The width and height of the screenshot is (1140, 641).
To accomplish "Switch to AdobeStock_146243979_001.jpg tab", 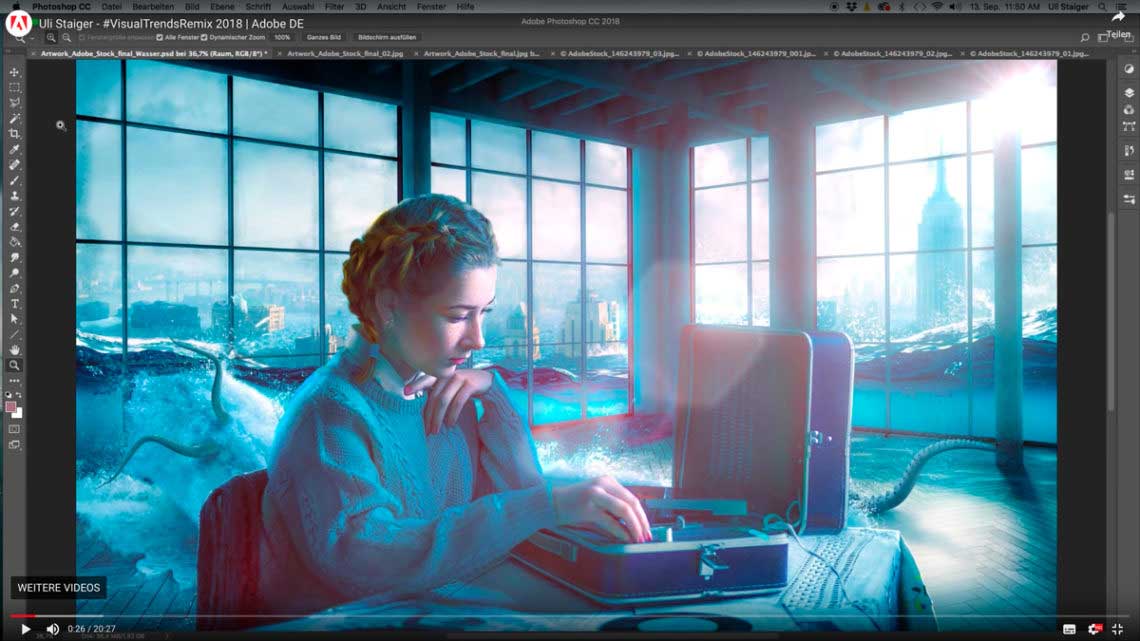I will 756,54.
